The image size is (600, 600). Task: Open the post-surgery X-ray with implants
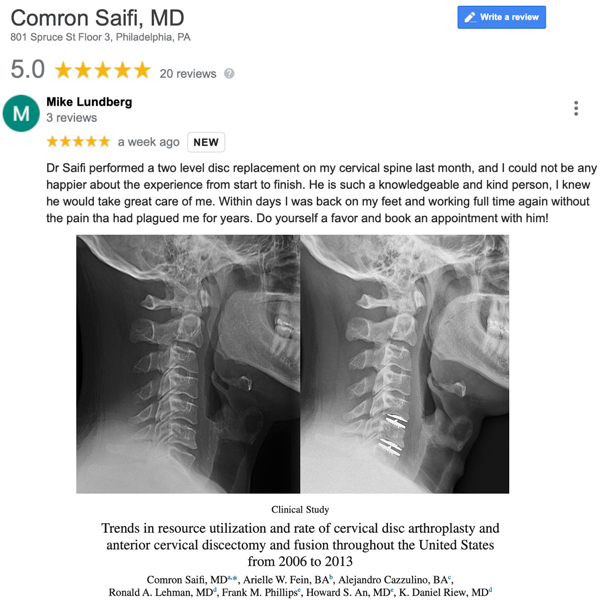pos(405,364)
